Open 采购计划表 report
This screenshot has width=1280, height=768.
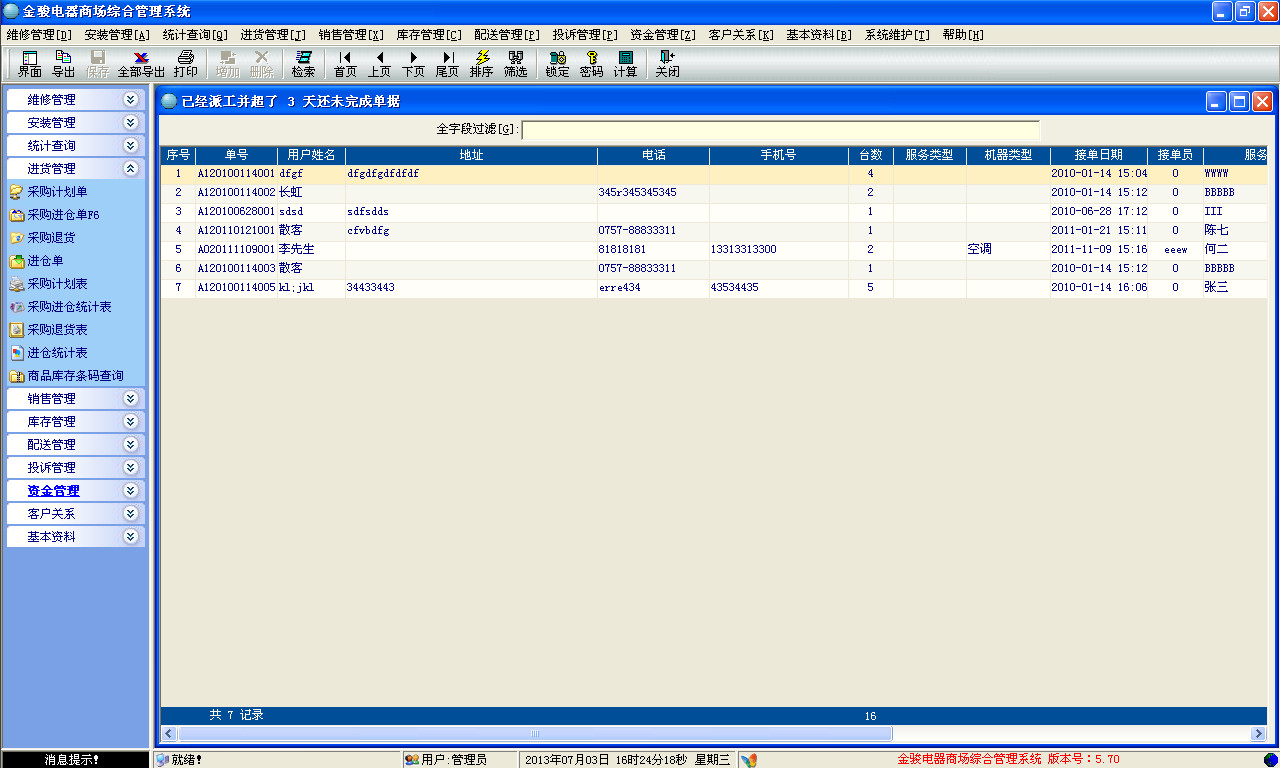(48, 284)
